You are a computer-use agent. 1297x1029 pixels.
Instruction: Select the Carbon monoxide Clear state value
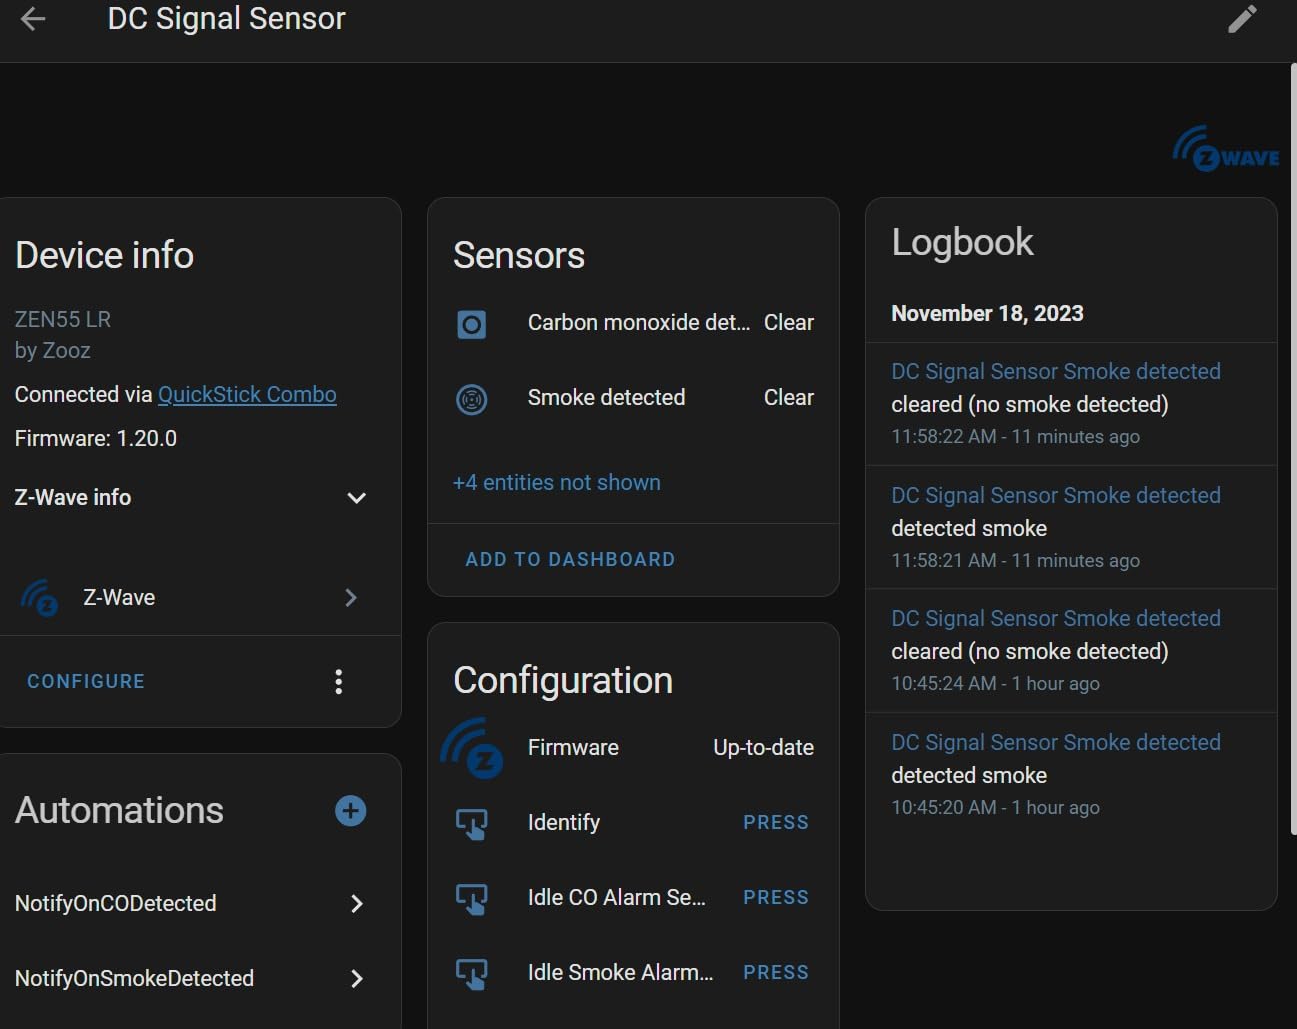[789, 322]
